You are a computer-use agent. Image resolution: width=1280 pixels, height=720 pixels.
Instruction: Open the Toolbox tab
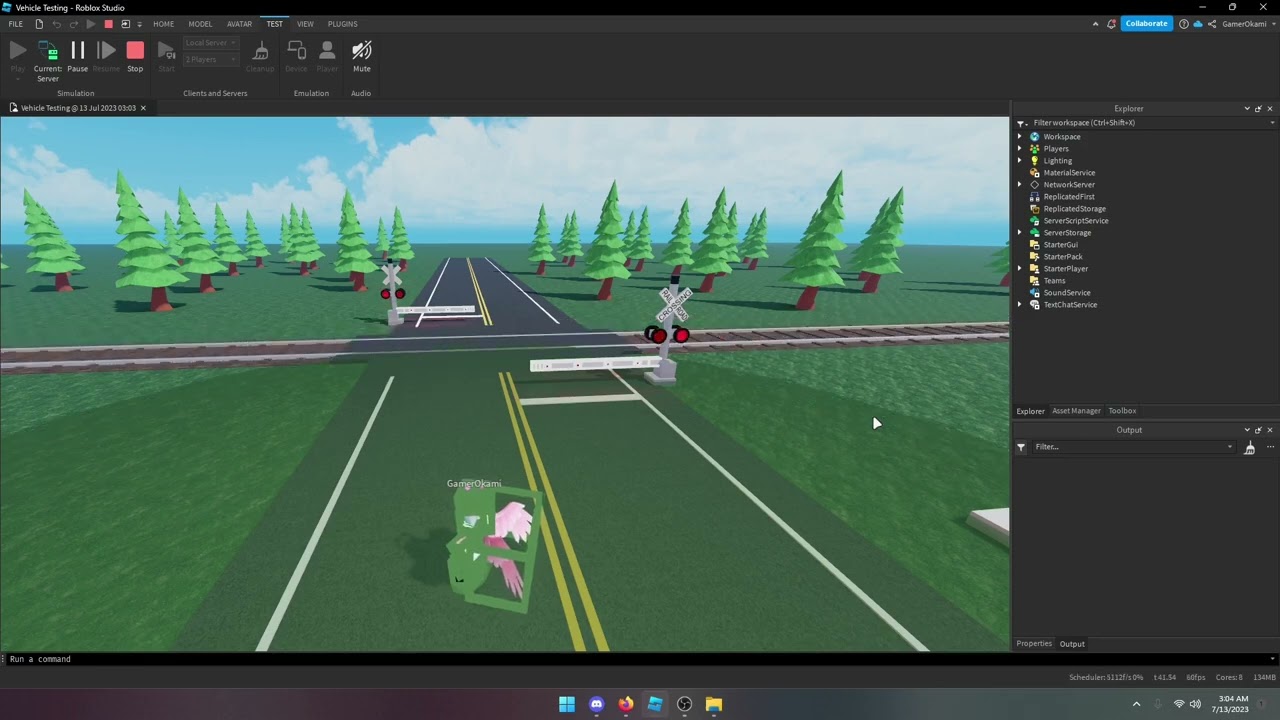1122,411
